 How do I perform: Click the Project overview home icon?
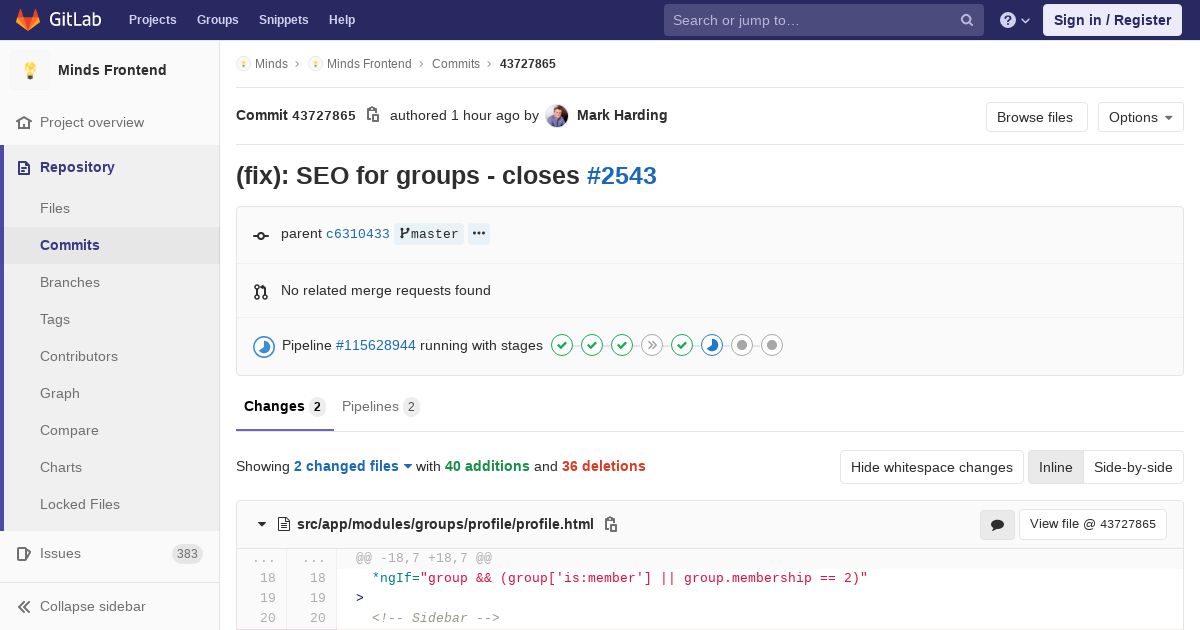tap(24, 122)
